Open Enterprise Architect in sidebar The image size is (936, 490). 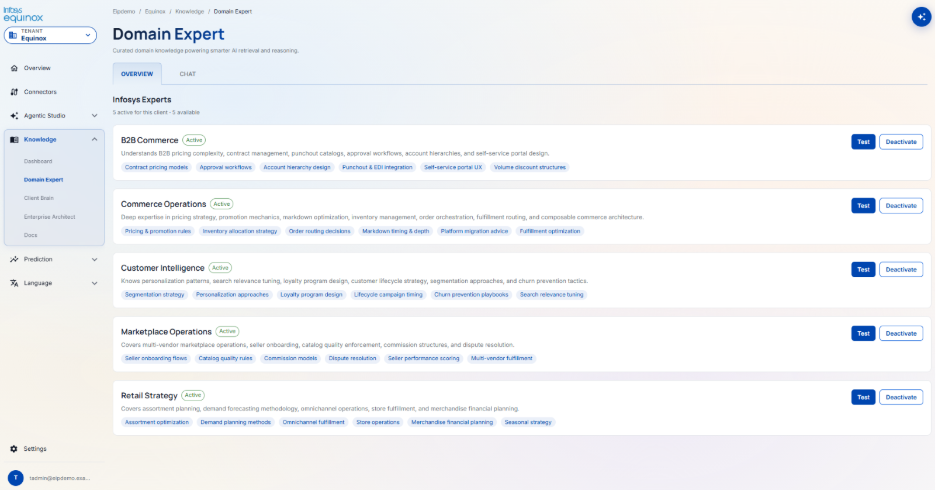tap(50, 217)
